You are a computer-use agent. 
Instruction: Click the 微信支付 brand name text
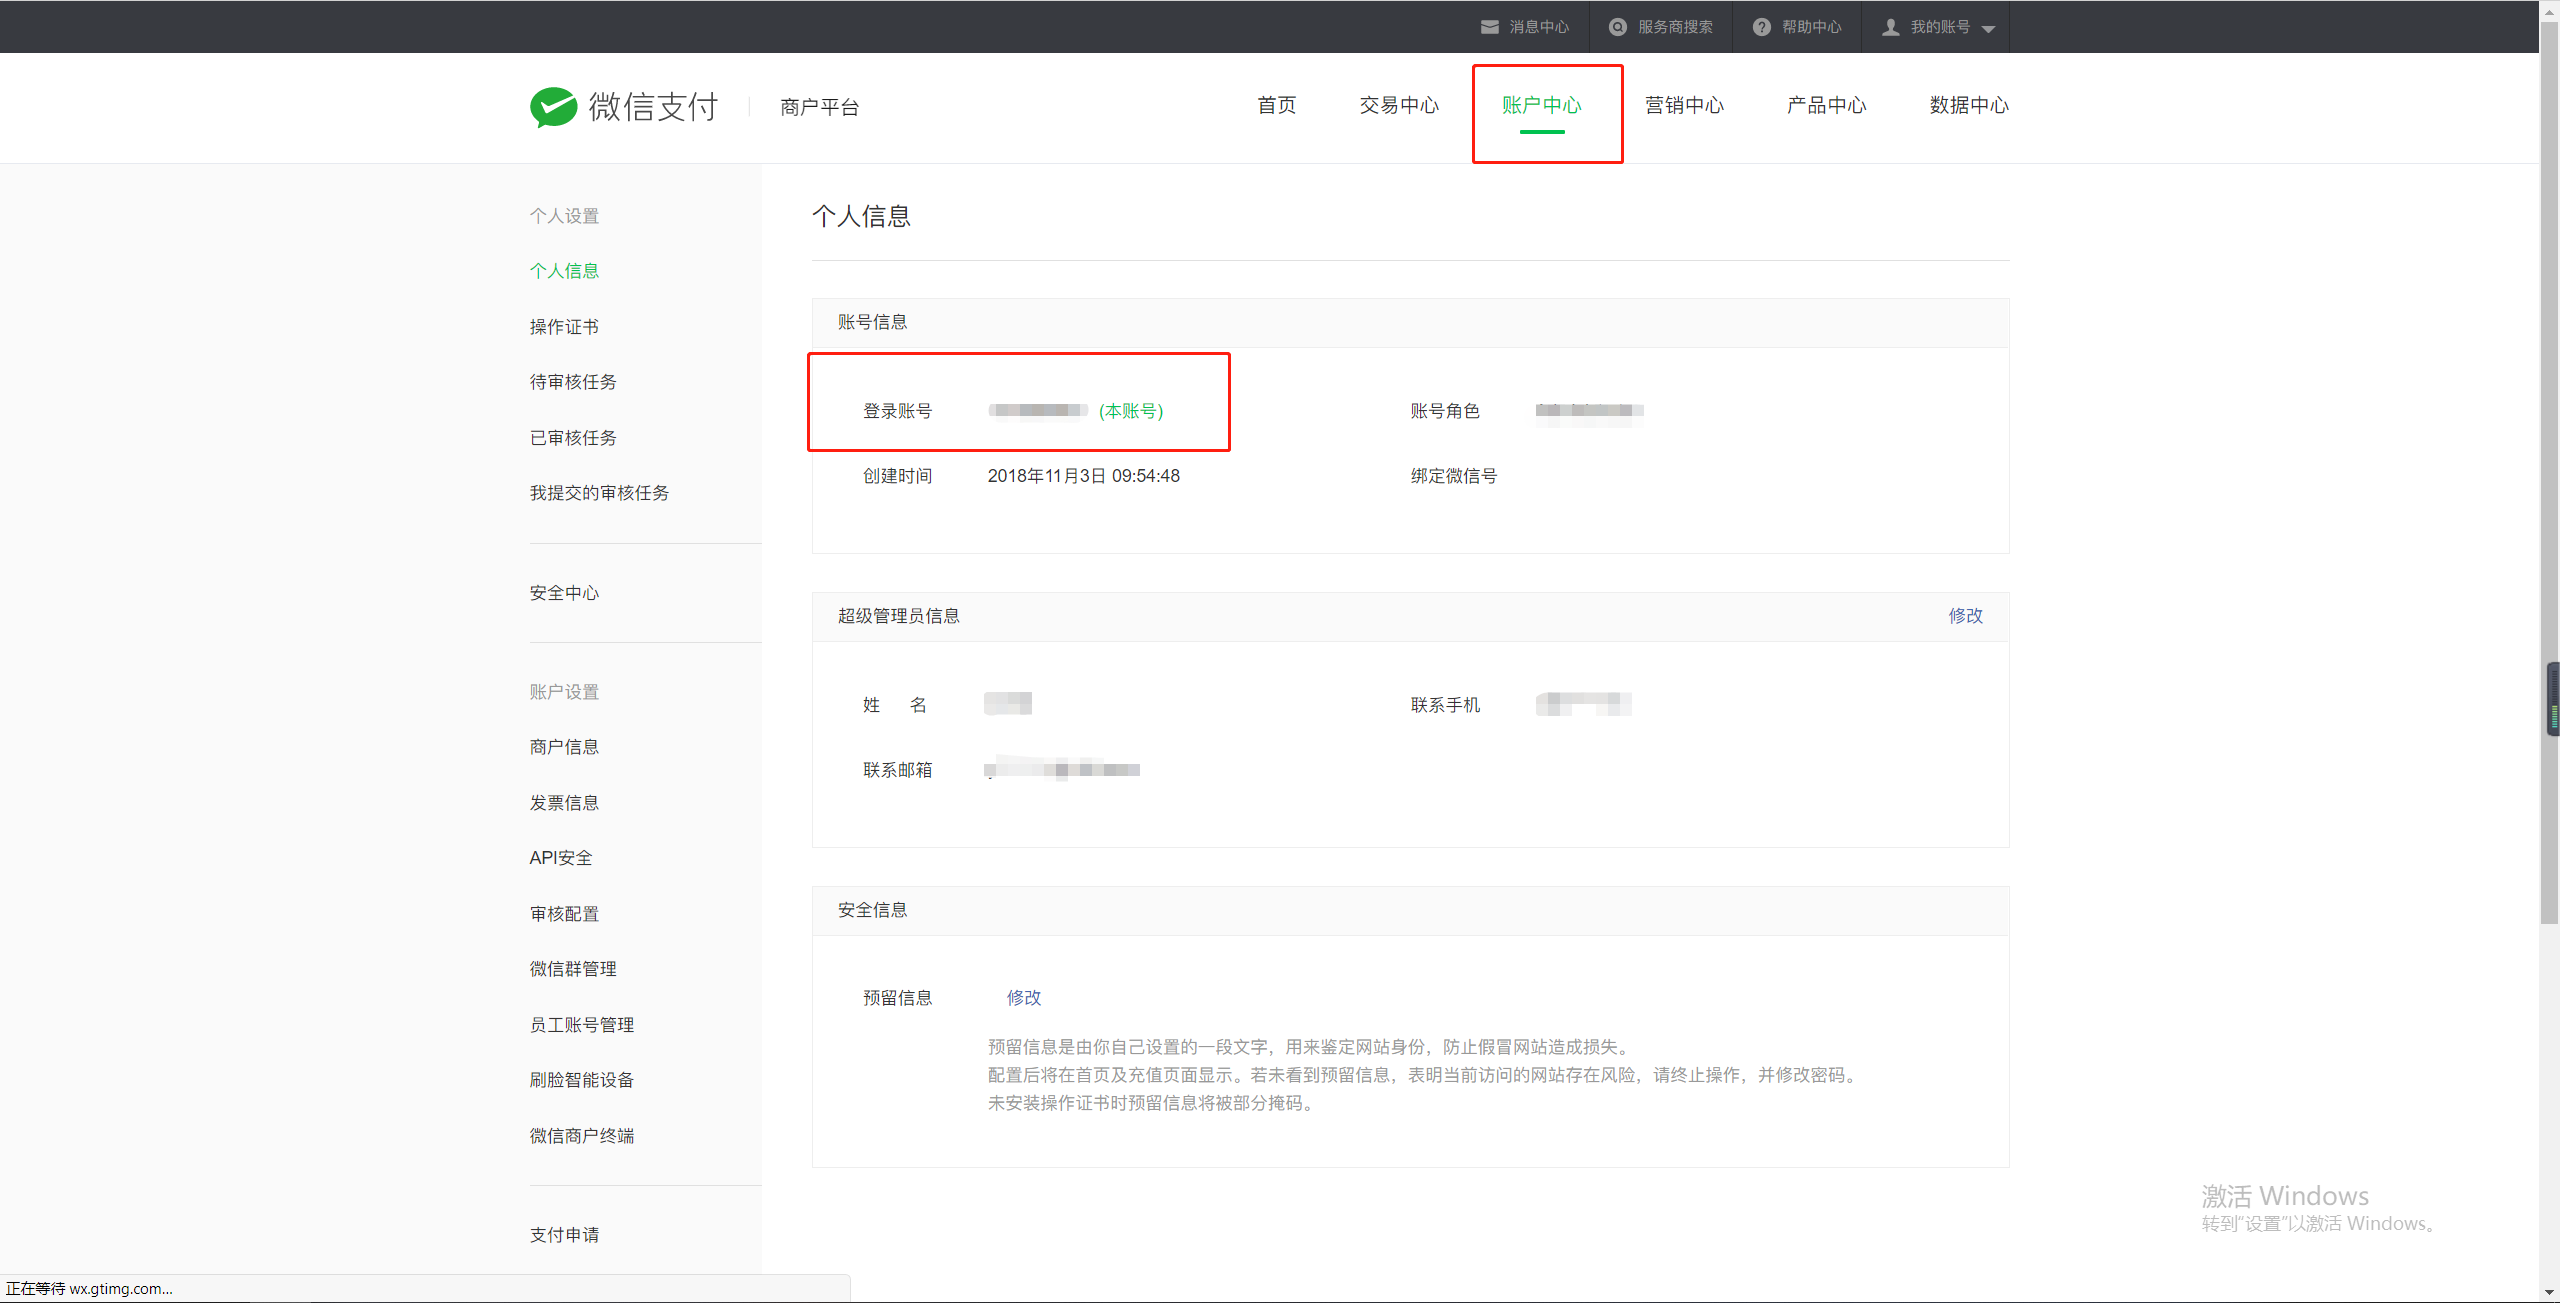click(653, 107)
